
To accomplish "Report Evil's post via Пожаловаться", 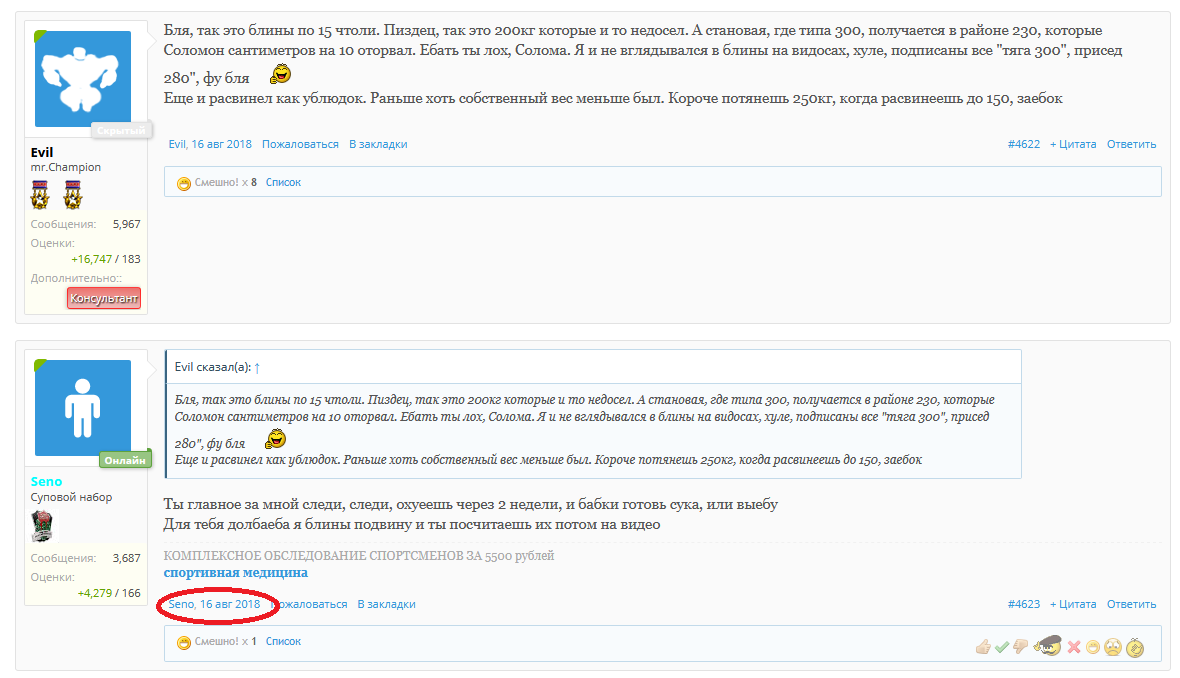I will pos(300,144).
